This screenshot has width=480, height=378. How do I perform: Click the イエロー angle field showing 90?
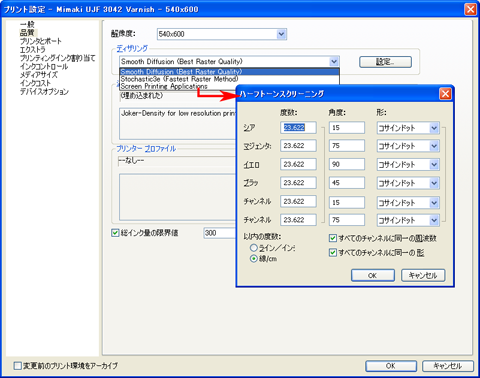347,164
